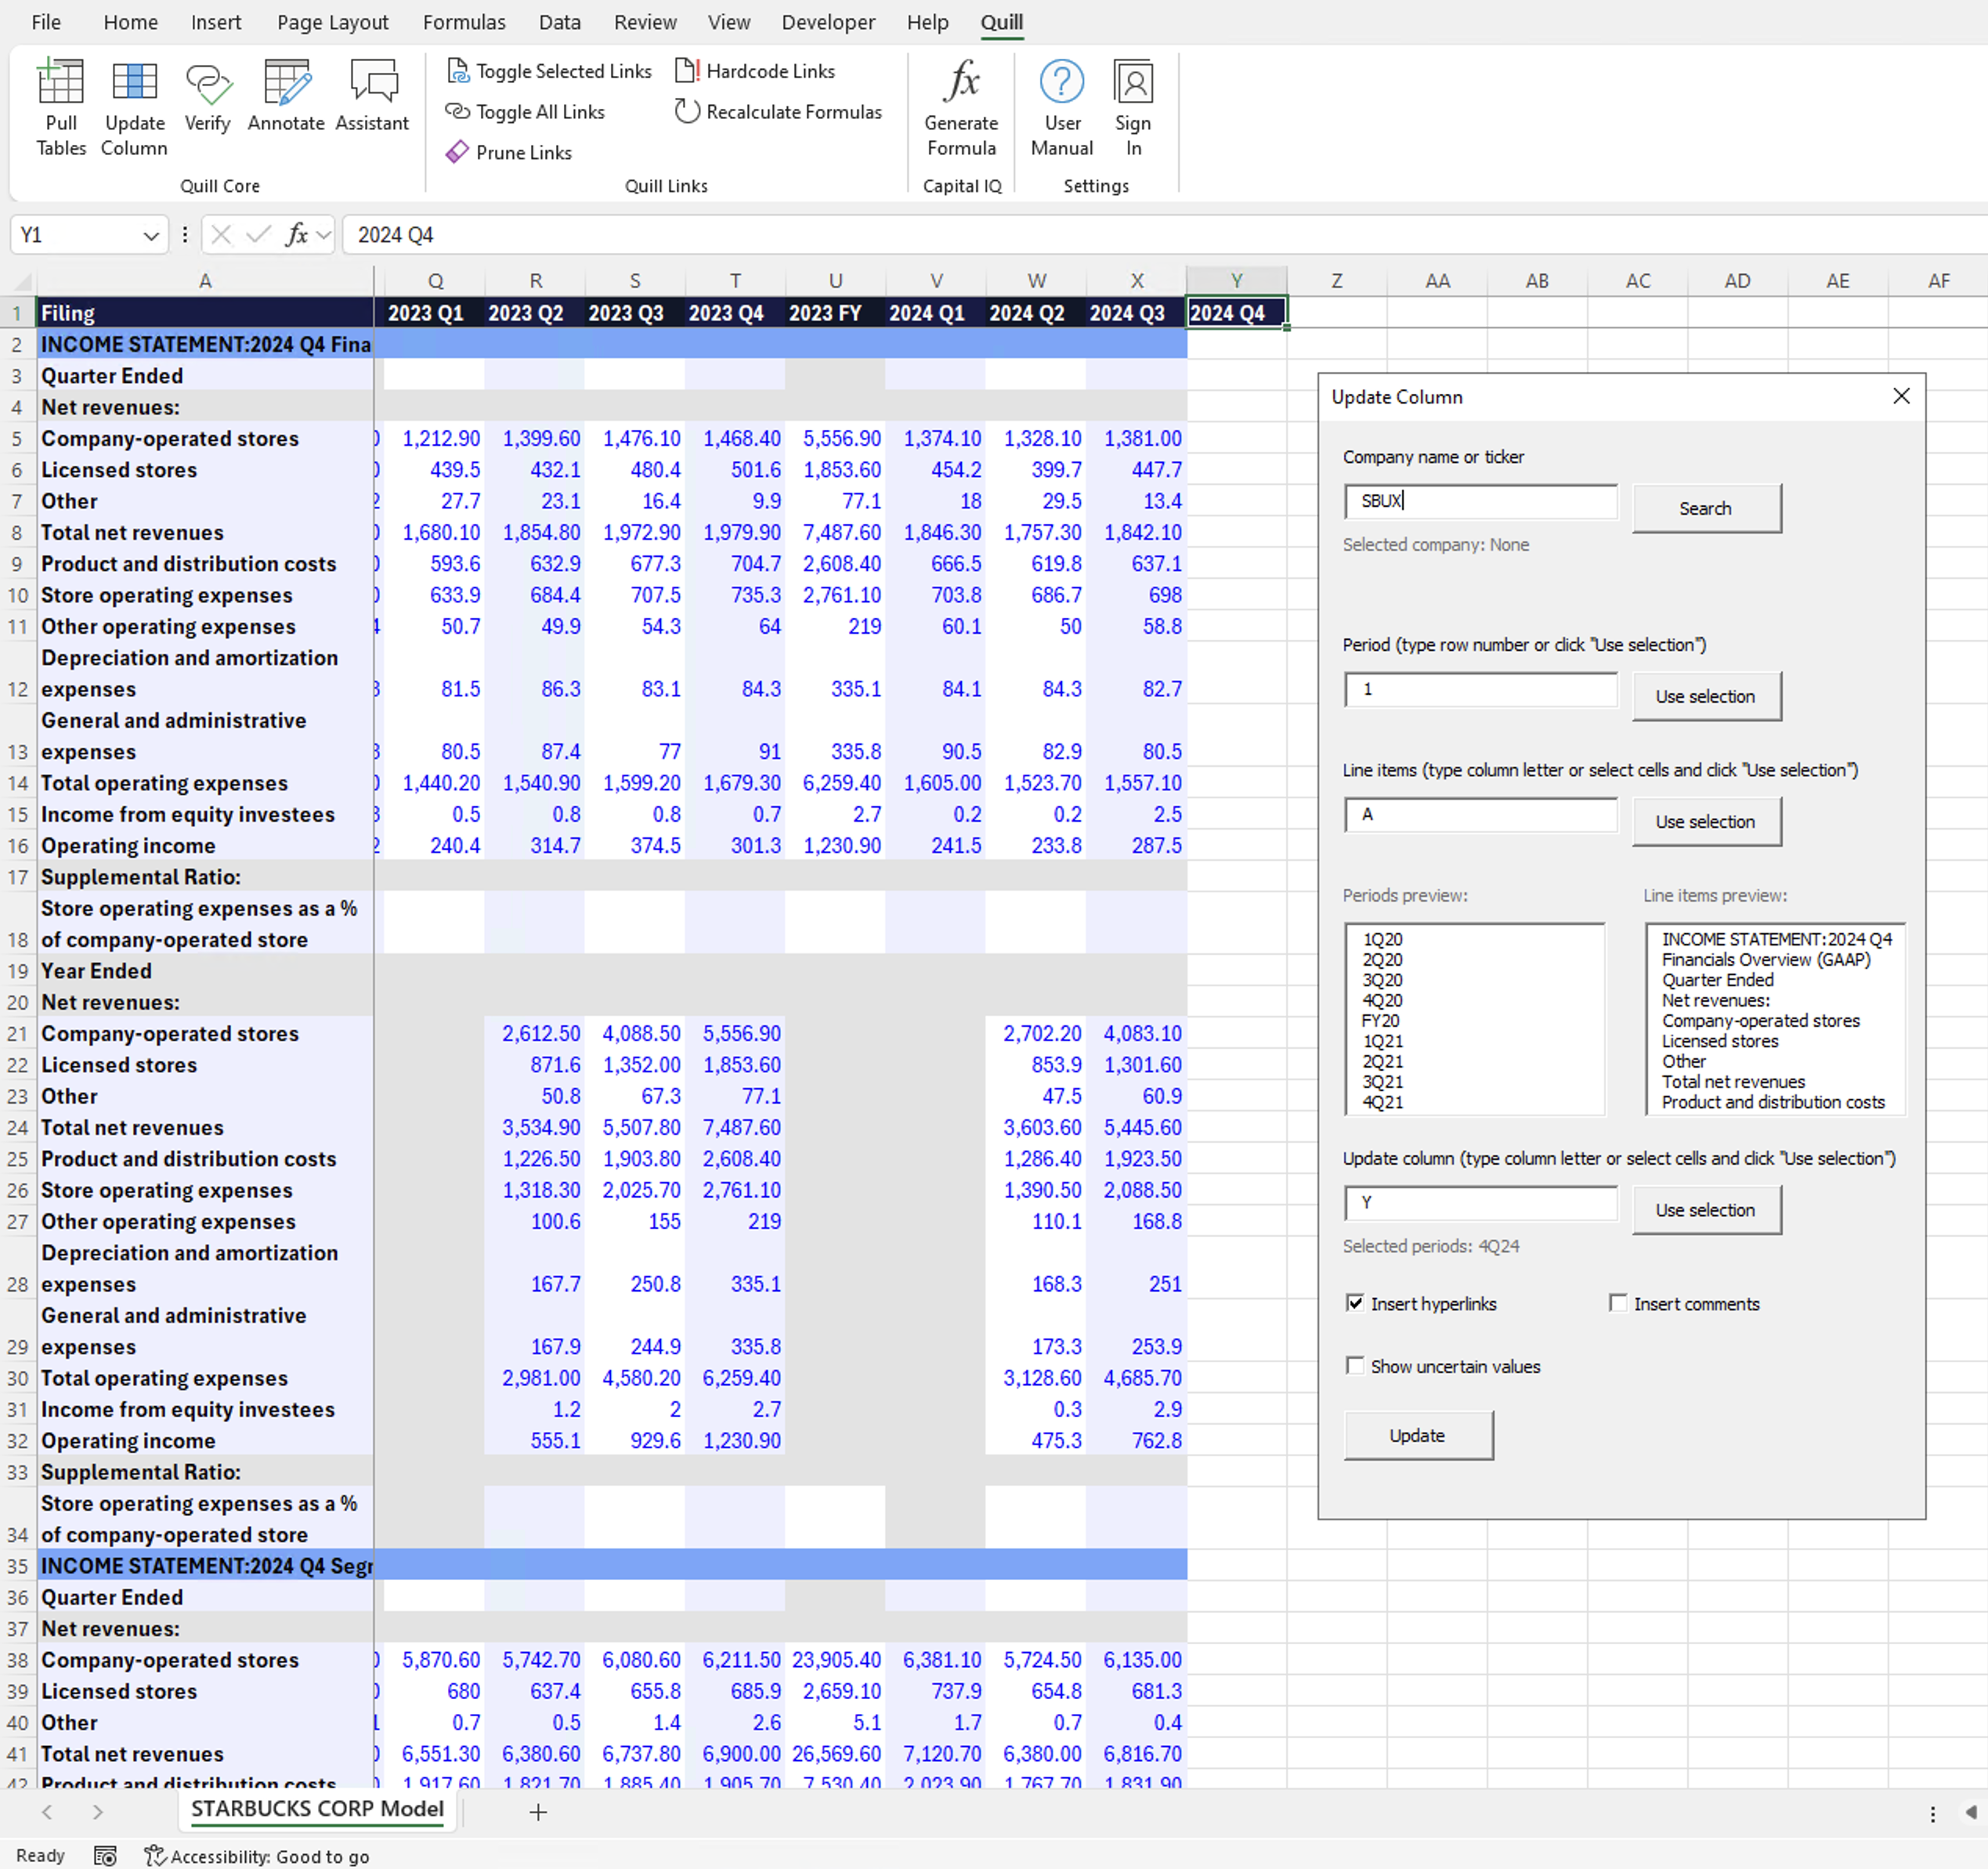
Task: Click Use selection for Update column
Action: click(1706, 1210)
